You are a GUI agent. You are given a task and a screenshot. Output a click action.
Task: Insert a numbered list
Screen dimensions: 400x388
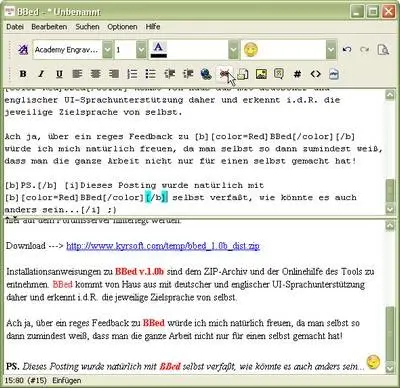click(x=132, y=74)
